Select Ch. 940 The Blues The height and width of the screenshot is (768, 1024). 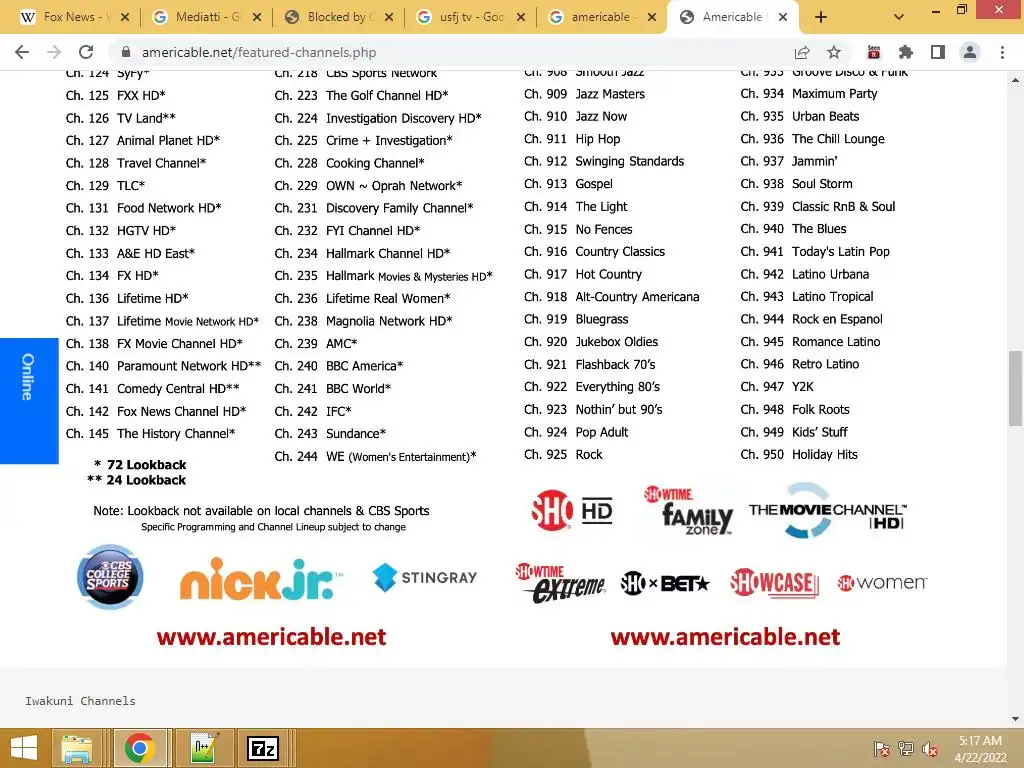[793, 229]
